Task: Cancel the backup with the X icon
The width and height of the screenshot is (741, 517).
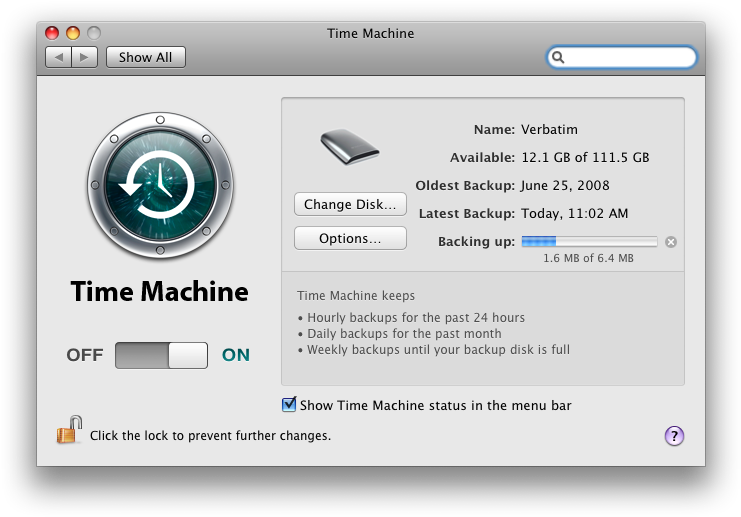Action: coord(671,242)
